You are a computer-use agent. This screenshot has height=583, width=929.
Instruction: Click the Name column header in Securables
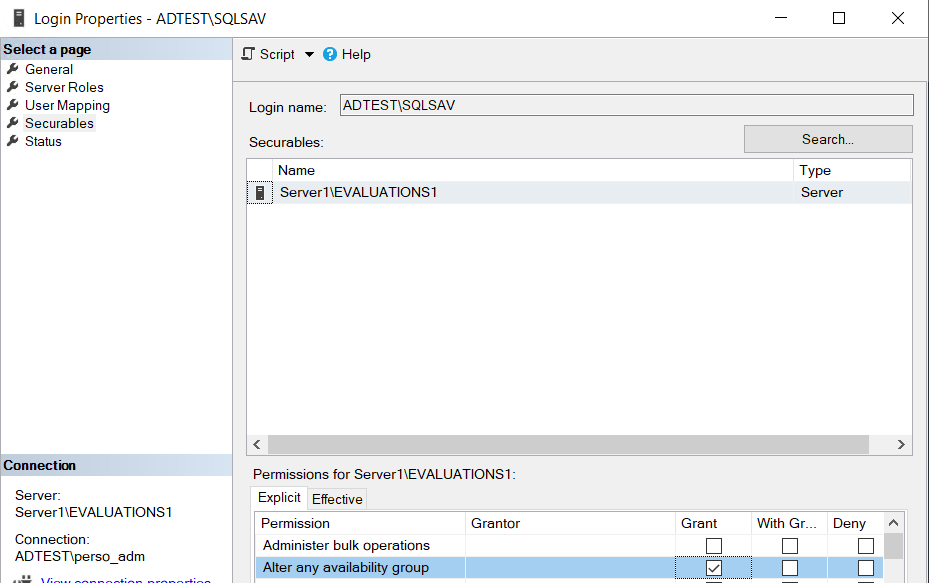pos(532,171)
